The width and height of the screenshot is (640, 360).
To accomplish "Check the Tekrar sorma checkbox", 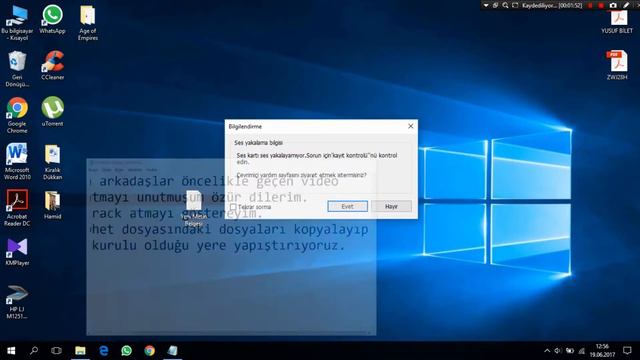I will [233, 207].
